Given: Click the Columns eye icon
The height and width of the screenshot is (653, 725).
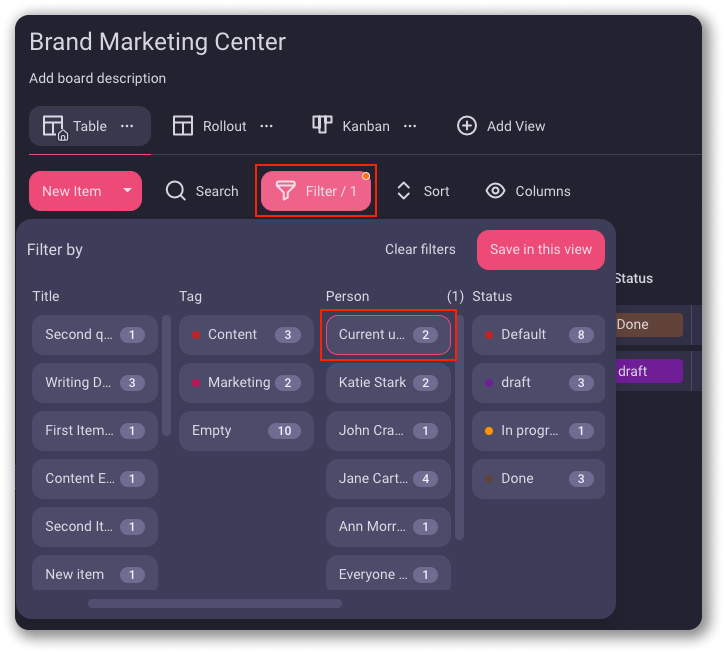Looking at the screenshot, I should pyautogui.click(x=495, y=191).
